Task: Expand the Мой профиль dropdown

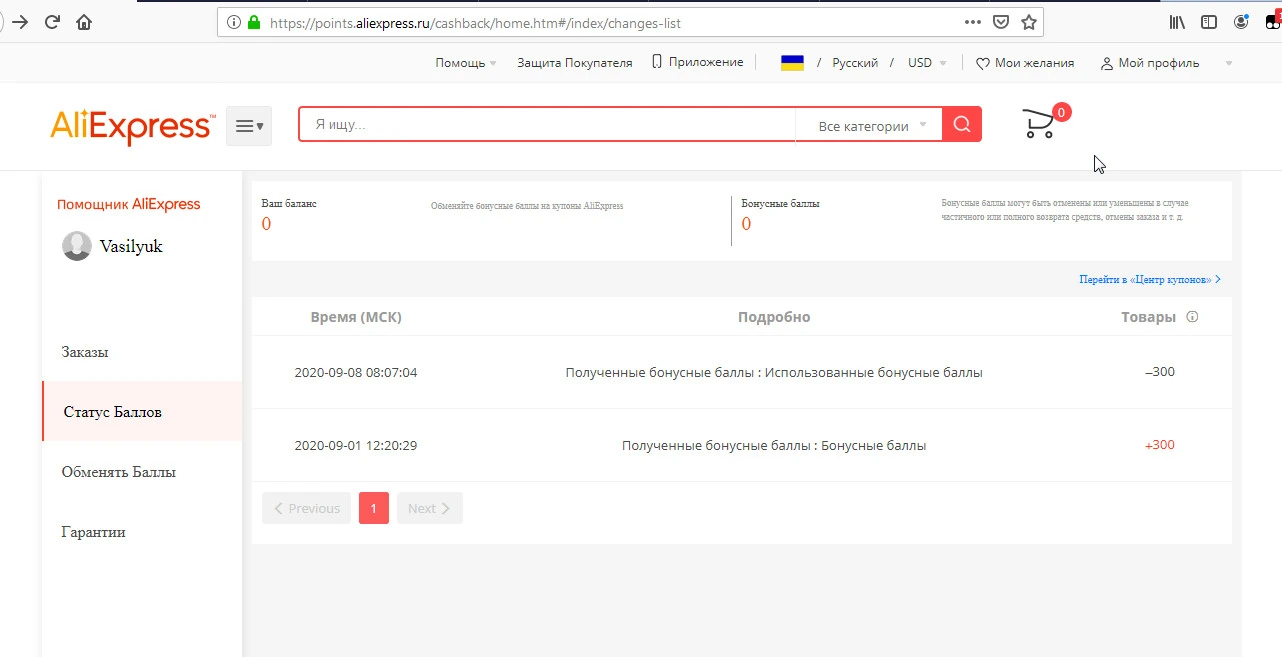Action: [x=1166, y=63]
